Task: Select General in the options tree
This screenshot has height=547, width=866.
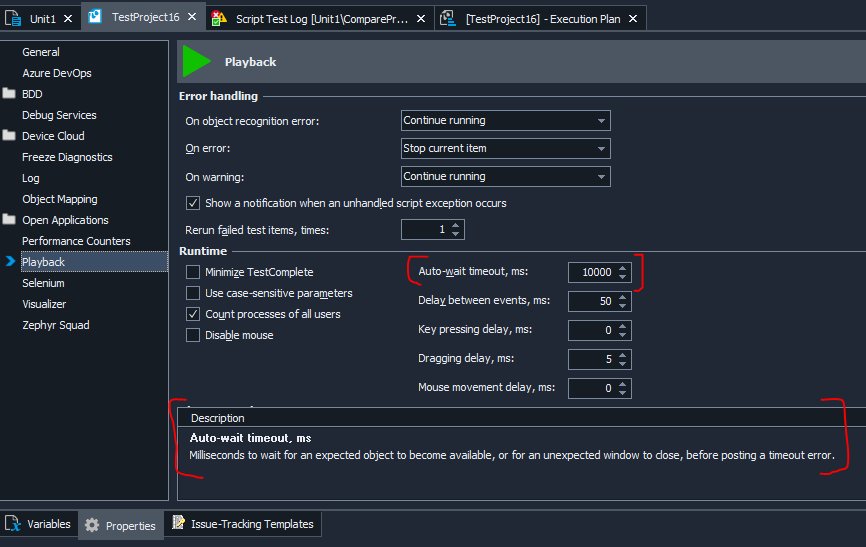Action: click(41, 52)
